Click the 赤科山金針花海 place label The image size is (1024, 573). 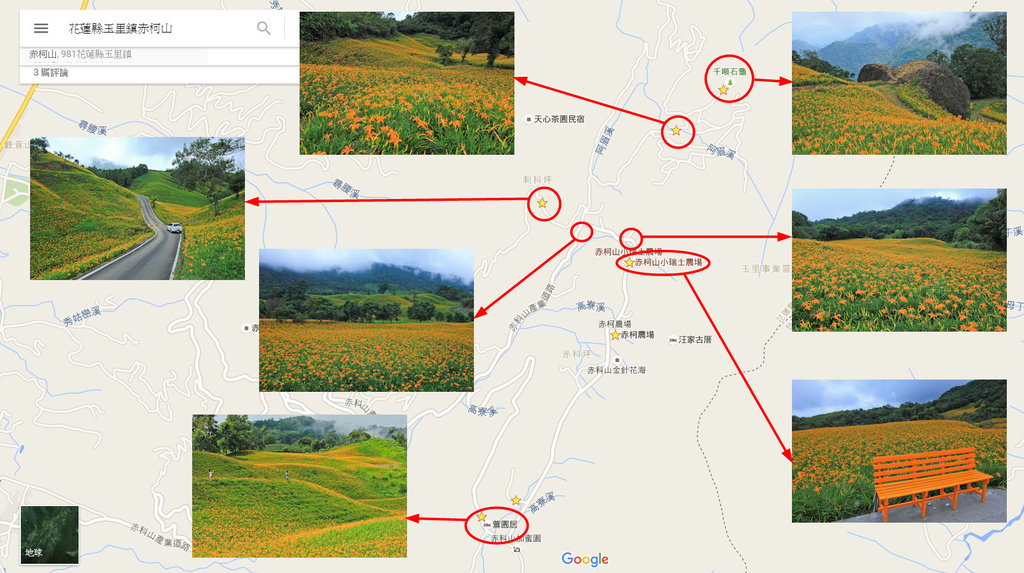point(616,370)
